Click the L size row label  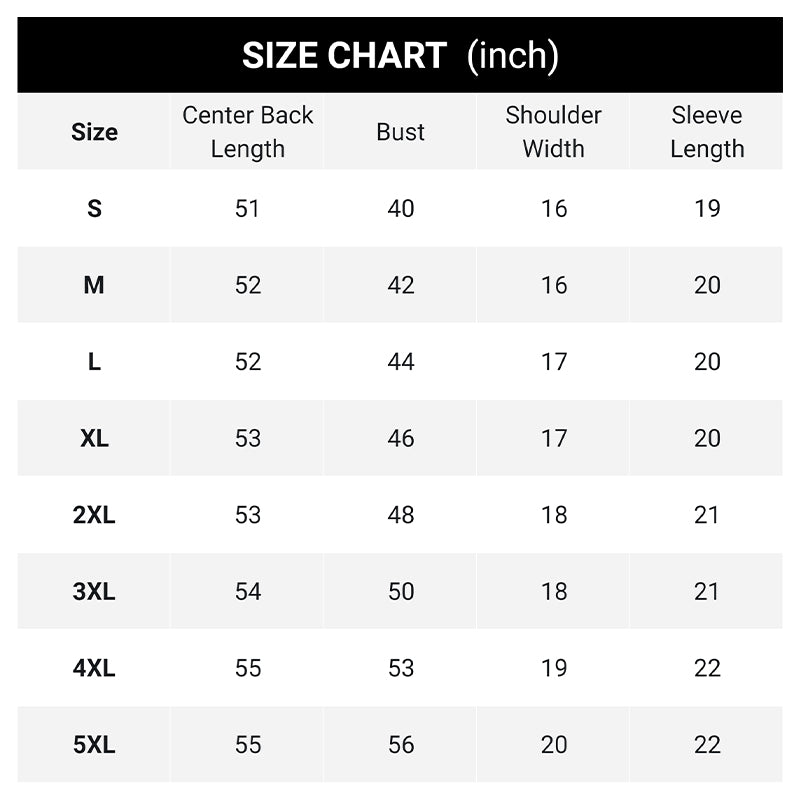(94, 362)
